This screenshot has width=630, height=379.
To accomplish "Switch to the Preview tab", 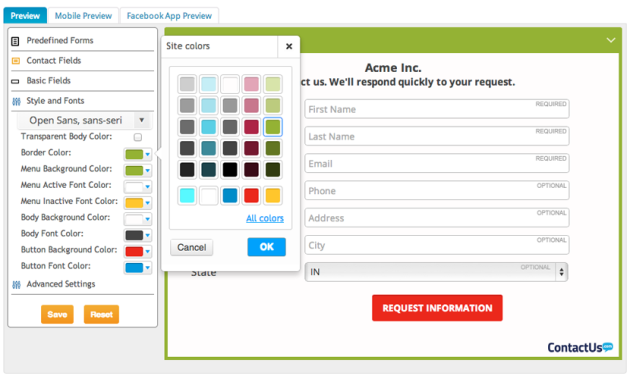I will click(25, 16).
